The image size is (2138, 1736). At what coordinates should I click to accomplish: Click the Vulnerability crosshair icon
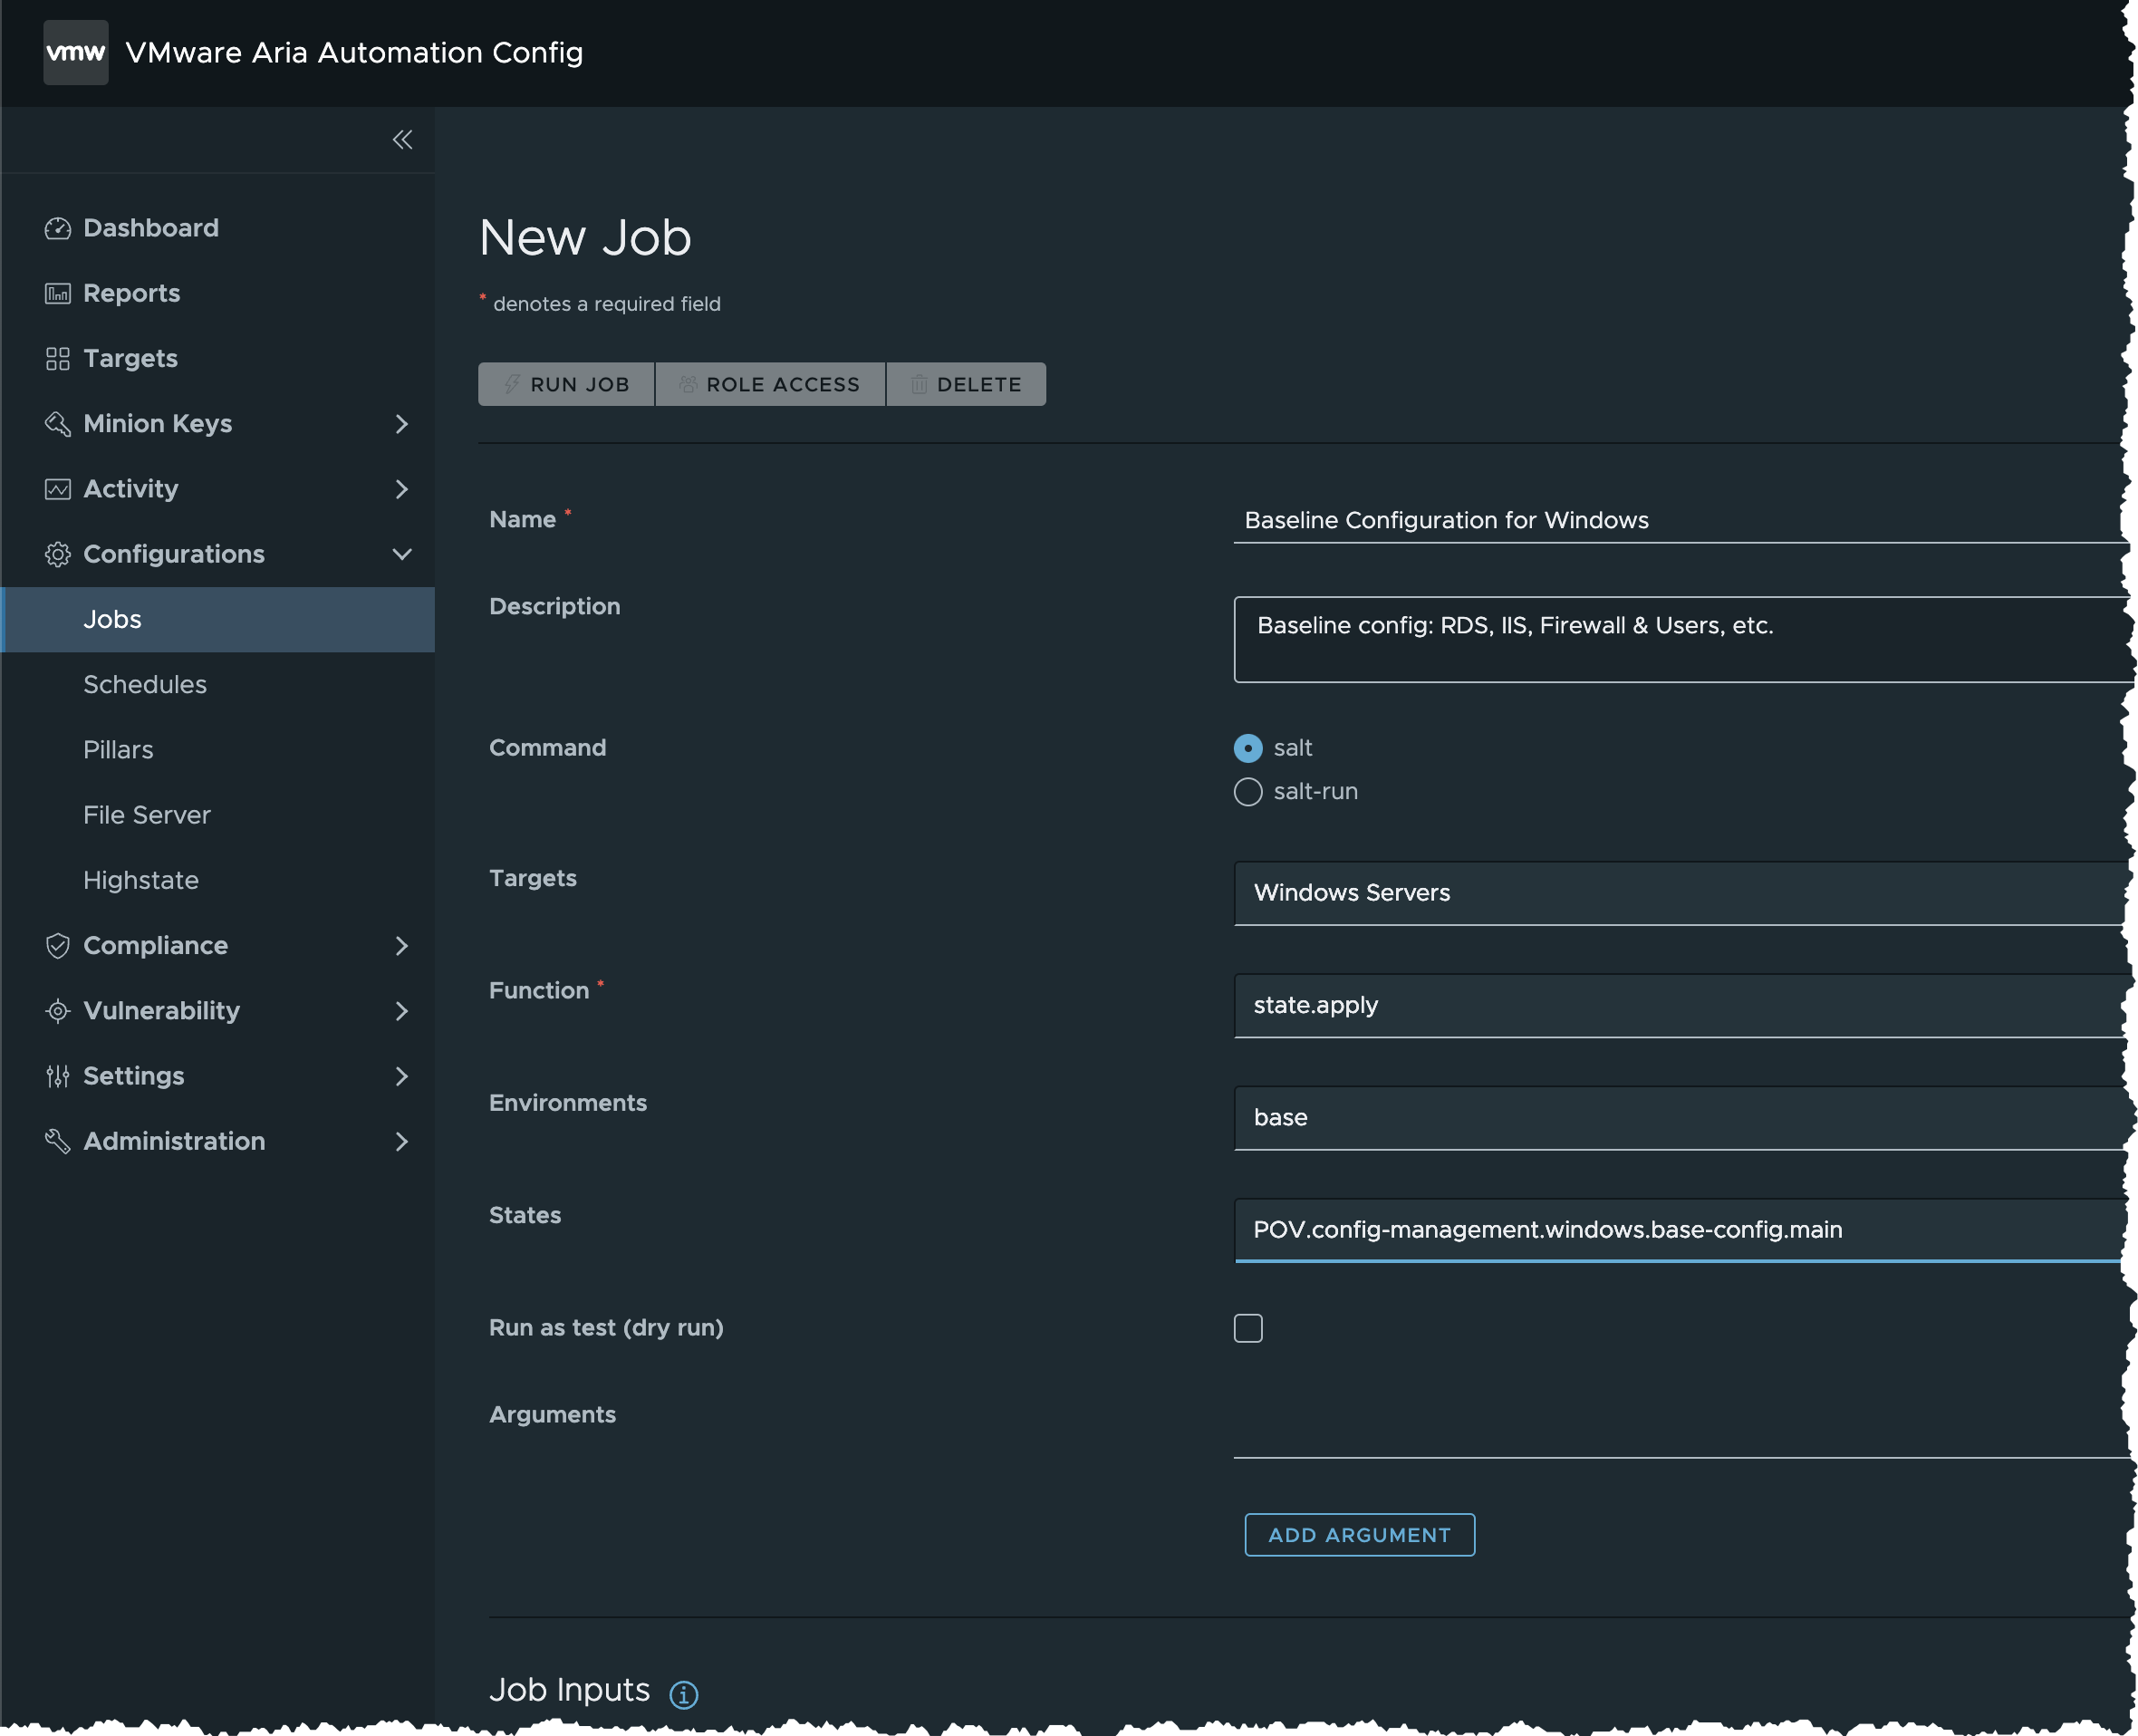point(58,1011)
